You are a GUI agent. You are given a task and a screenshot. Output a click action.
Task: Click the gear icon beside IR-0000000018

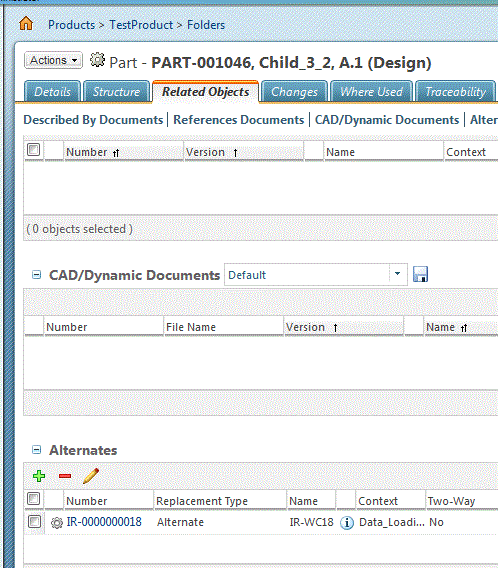[57, 523]
